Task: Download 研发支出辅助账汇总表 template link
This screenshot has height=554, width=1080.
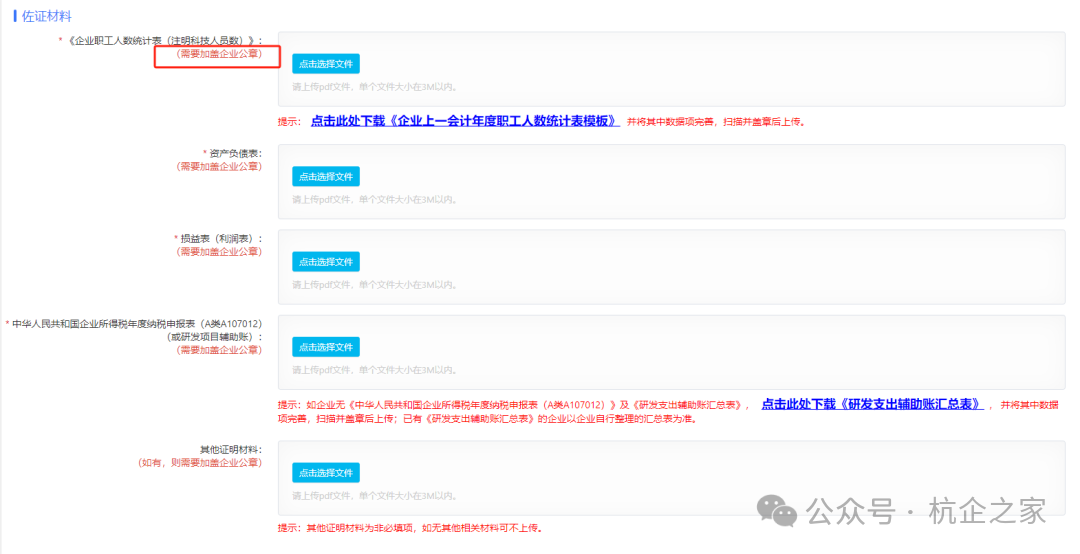Action: coord(872,404)
